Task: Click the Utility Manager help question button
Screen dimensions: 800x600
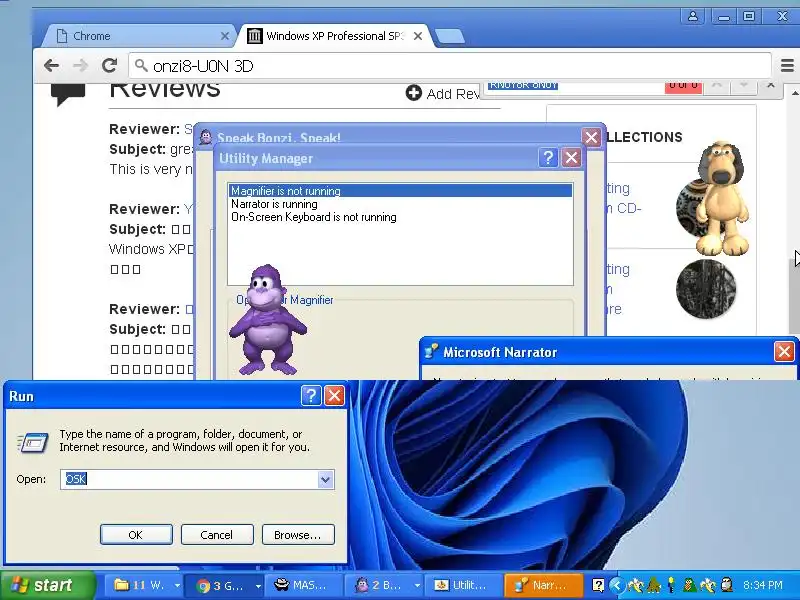Action: [x=548, y=158]
